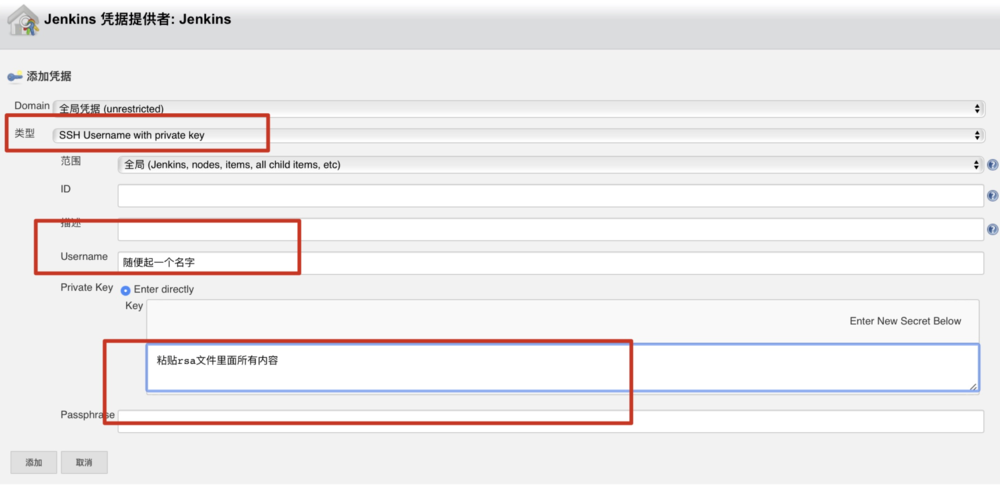The width and height of the screenshot is (1000, 493).
Task: Click the Passphrase label
Action: tap(87, 415)
